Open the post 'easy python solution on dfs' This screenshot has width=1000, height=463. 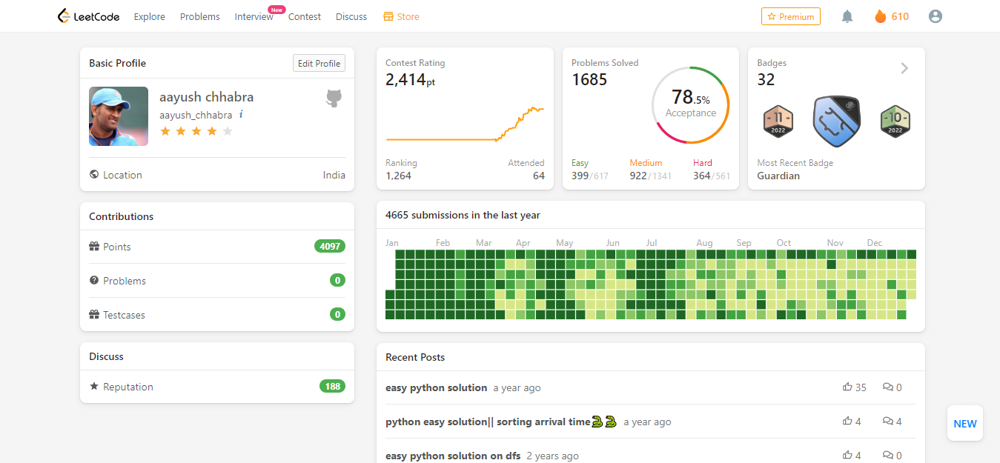tap(453, 456)
